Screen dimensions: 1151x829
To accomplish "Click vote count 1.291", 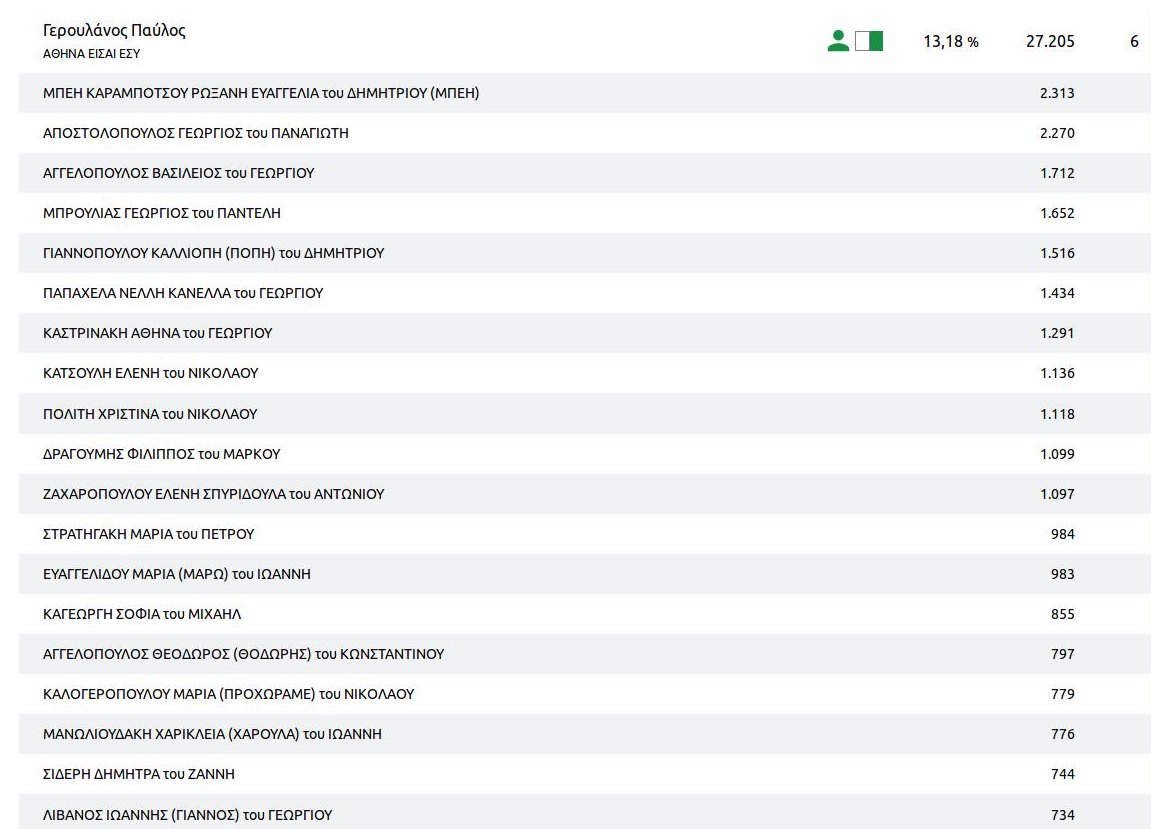I will click(x=1057, y=333).
